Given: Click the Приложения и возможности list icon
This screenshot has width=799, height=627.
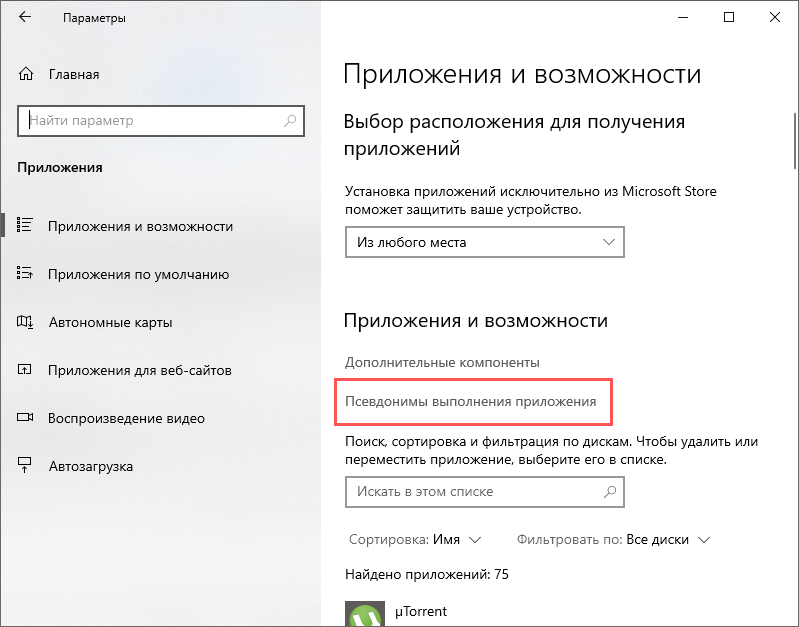Looking at the screenshot, I should (x=24, y=225).
